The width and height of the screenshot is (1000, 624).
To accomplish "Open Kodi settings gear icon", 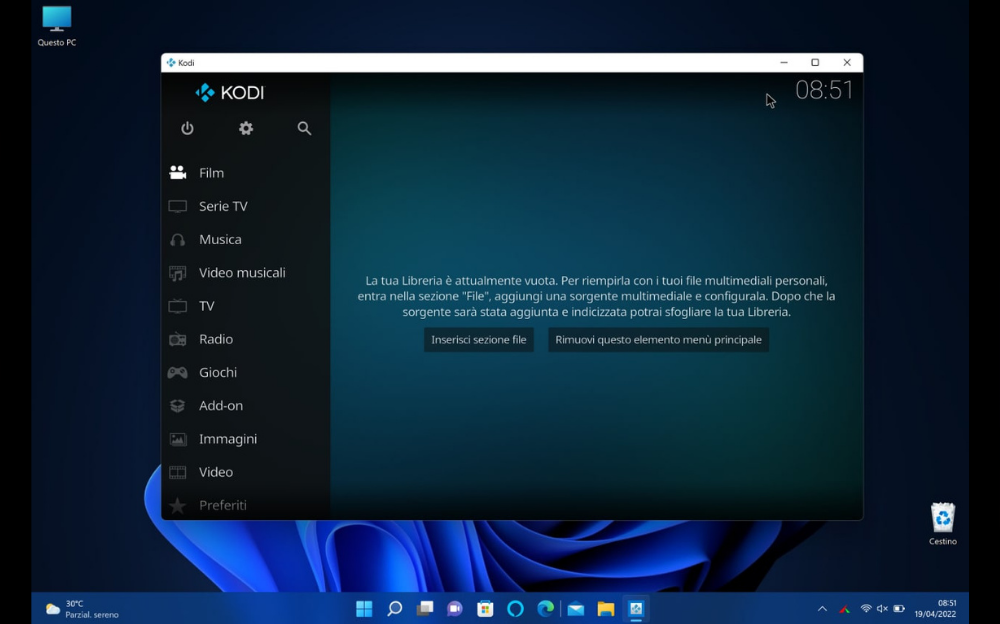I will click(x=246, y=128).
